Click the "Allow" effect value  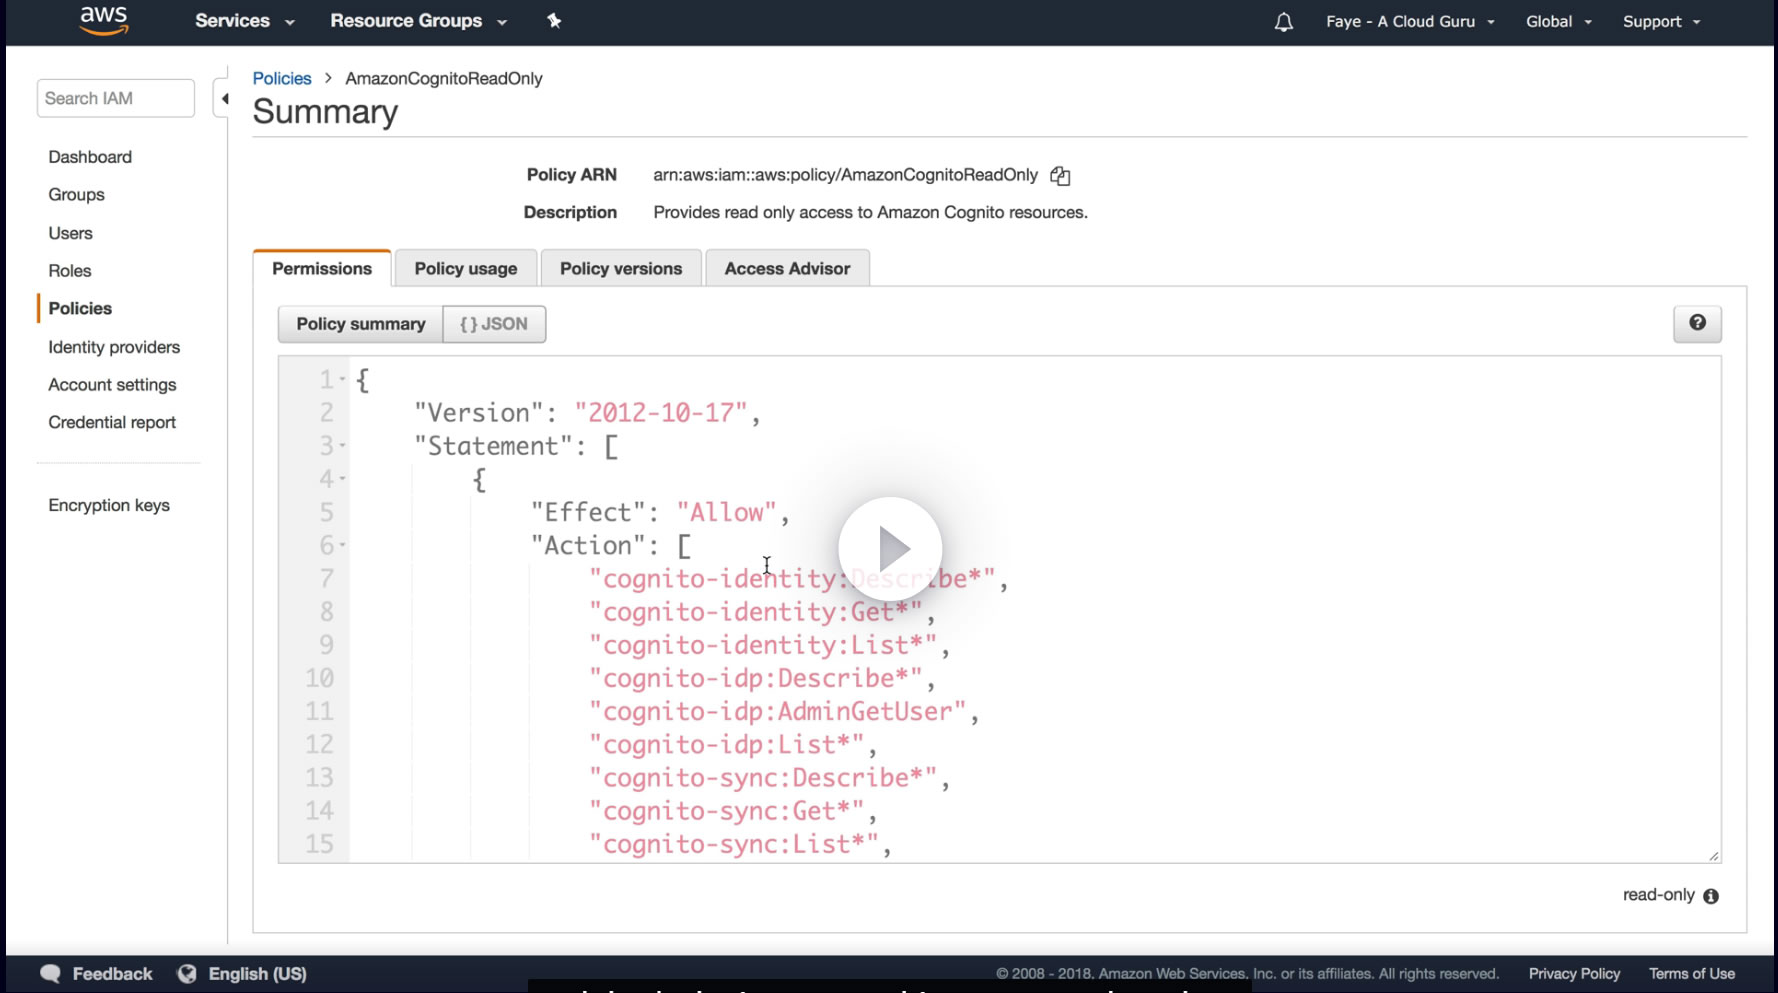727,512
